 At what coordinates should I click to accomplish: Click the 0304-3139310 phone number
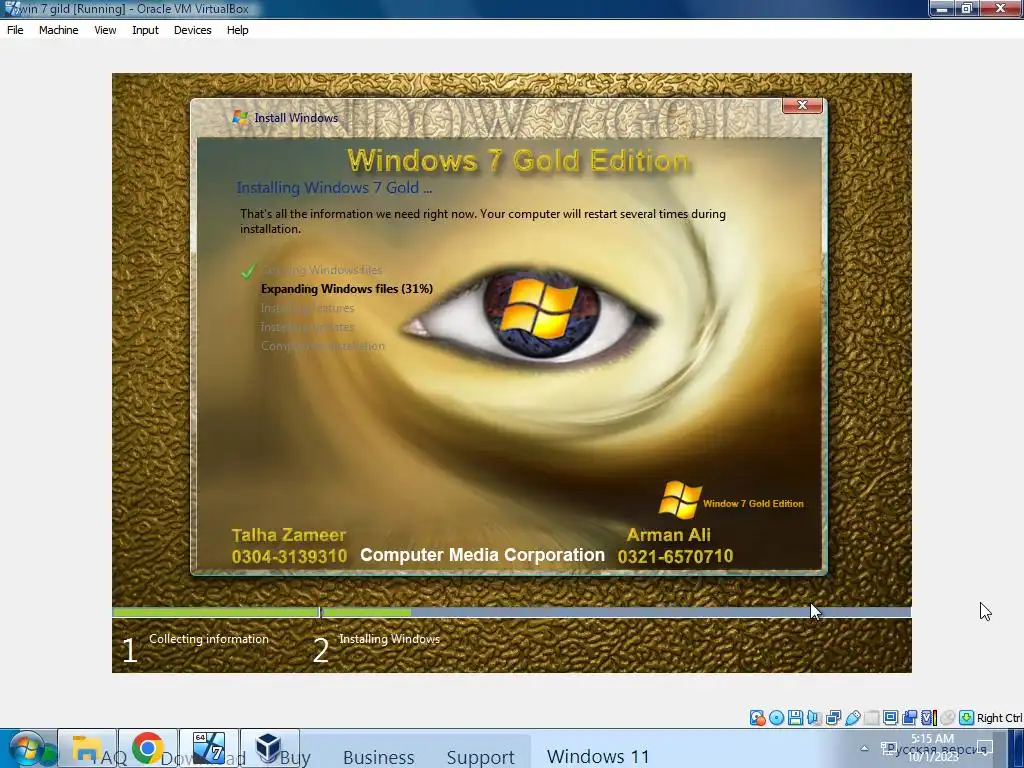pyautogui.click(x=289, y=556)
